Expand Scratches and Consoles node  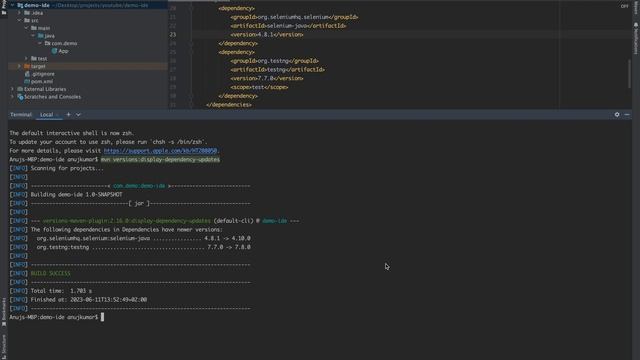click(13, 97)
